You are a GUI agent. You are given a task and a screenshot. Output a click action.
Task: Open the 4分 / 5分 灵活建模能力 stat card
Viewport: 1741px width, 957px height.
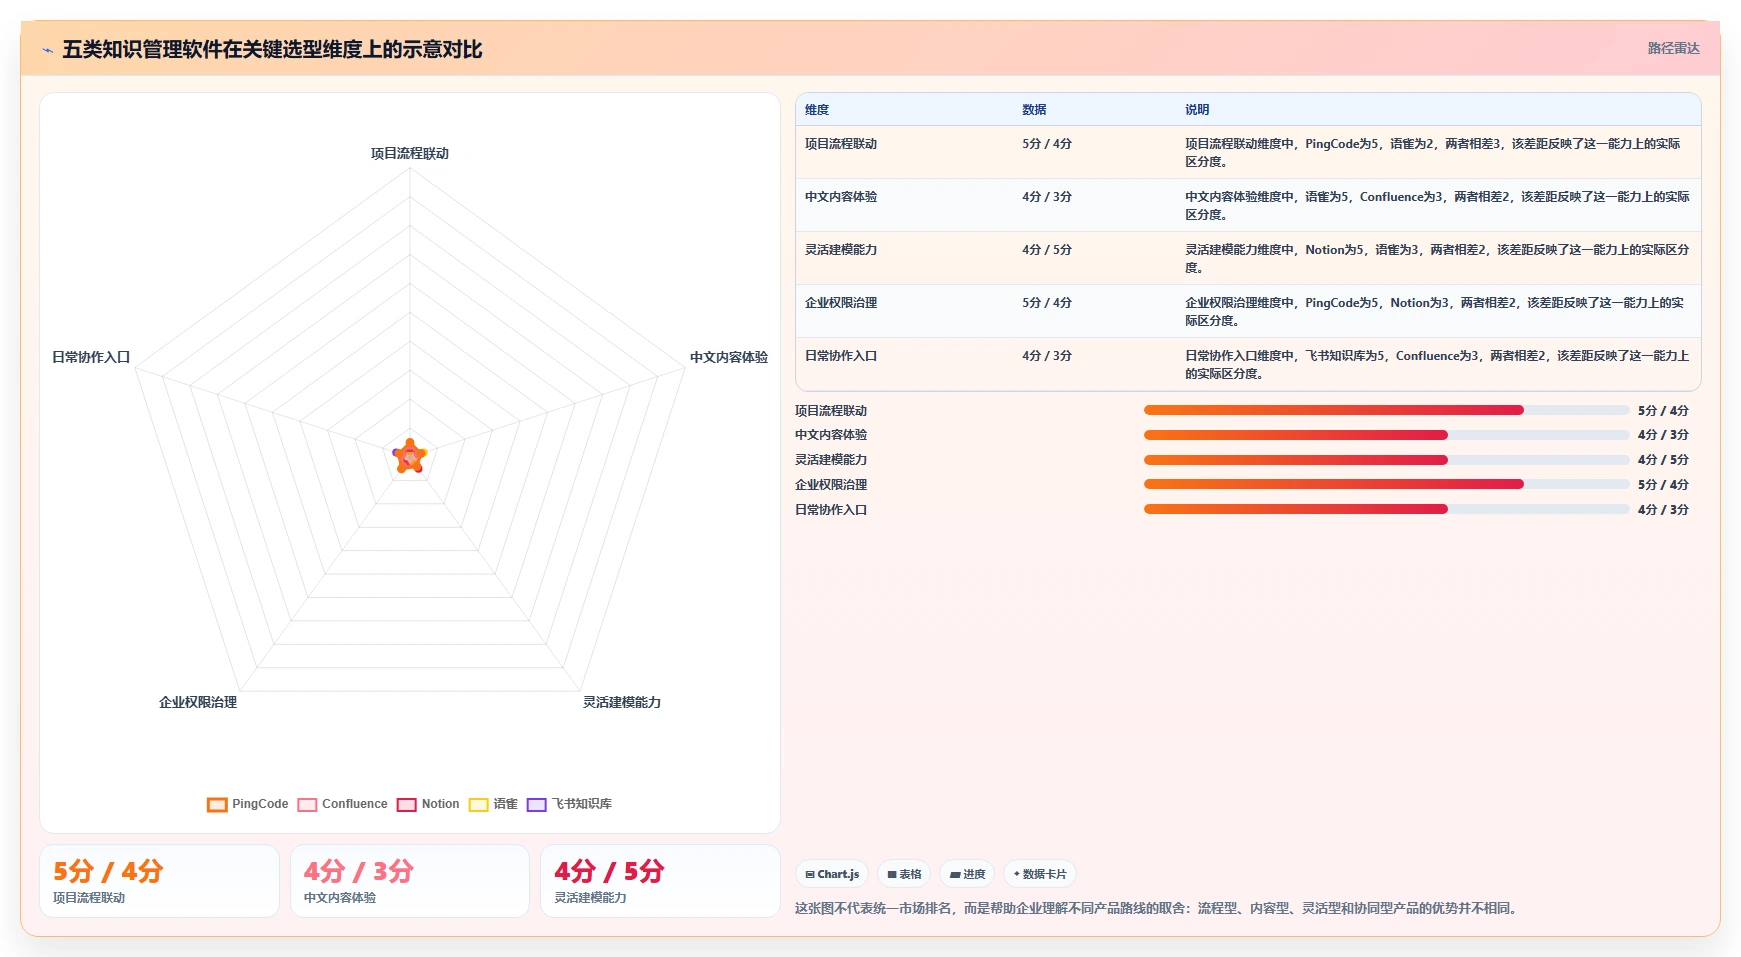coord(660,881)
